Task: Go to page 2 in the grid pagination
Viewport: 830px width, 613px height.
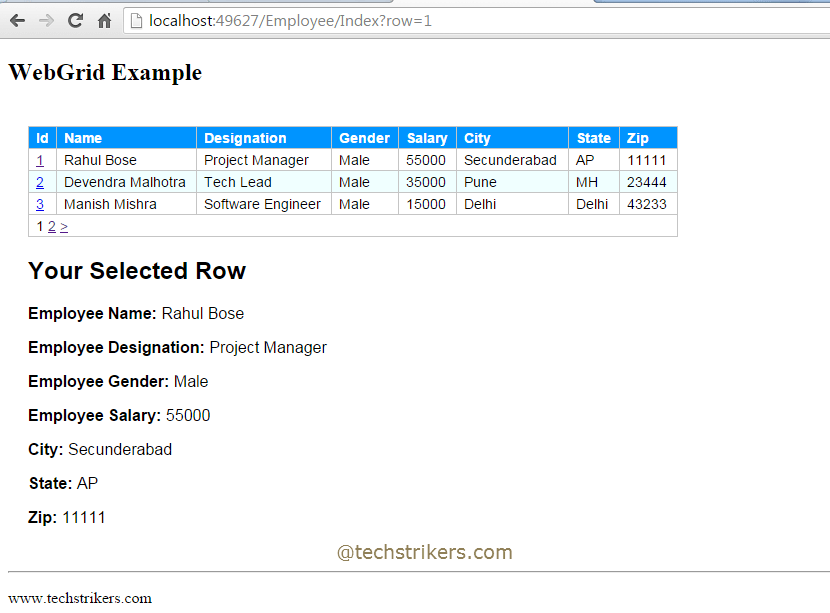Action: 51,226
